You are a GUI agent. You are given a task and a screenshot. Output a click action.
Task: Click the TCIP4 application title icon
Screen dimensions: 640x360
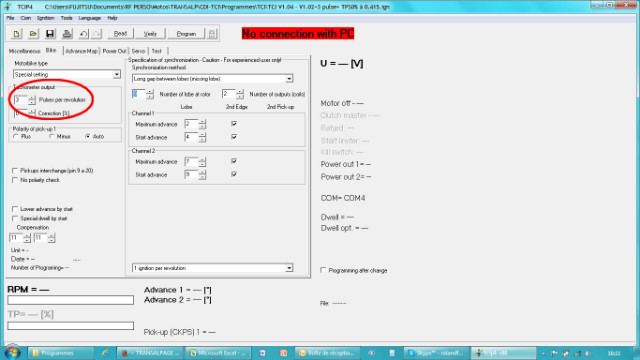click(7, 7)
